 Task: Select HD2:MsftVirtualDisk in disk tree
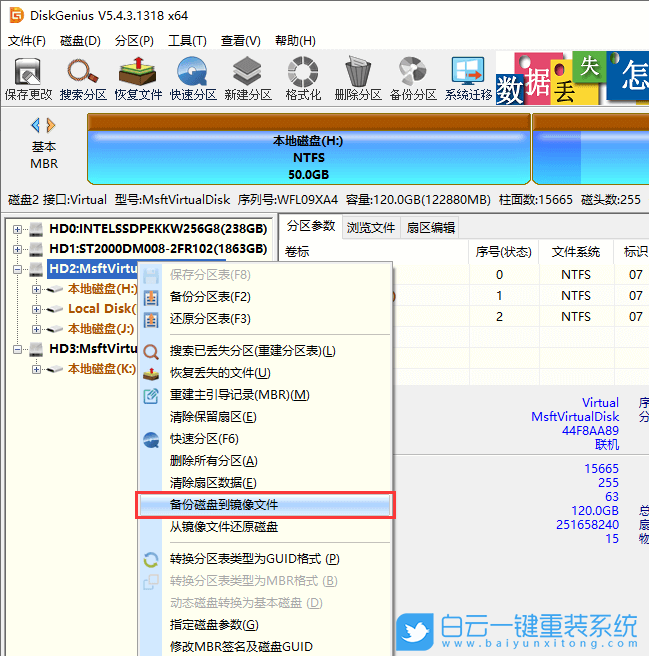coord(93,269)
